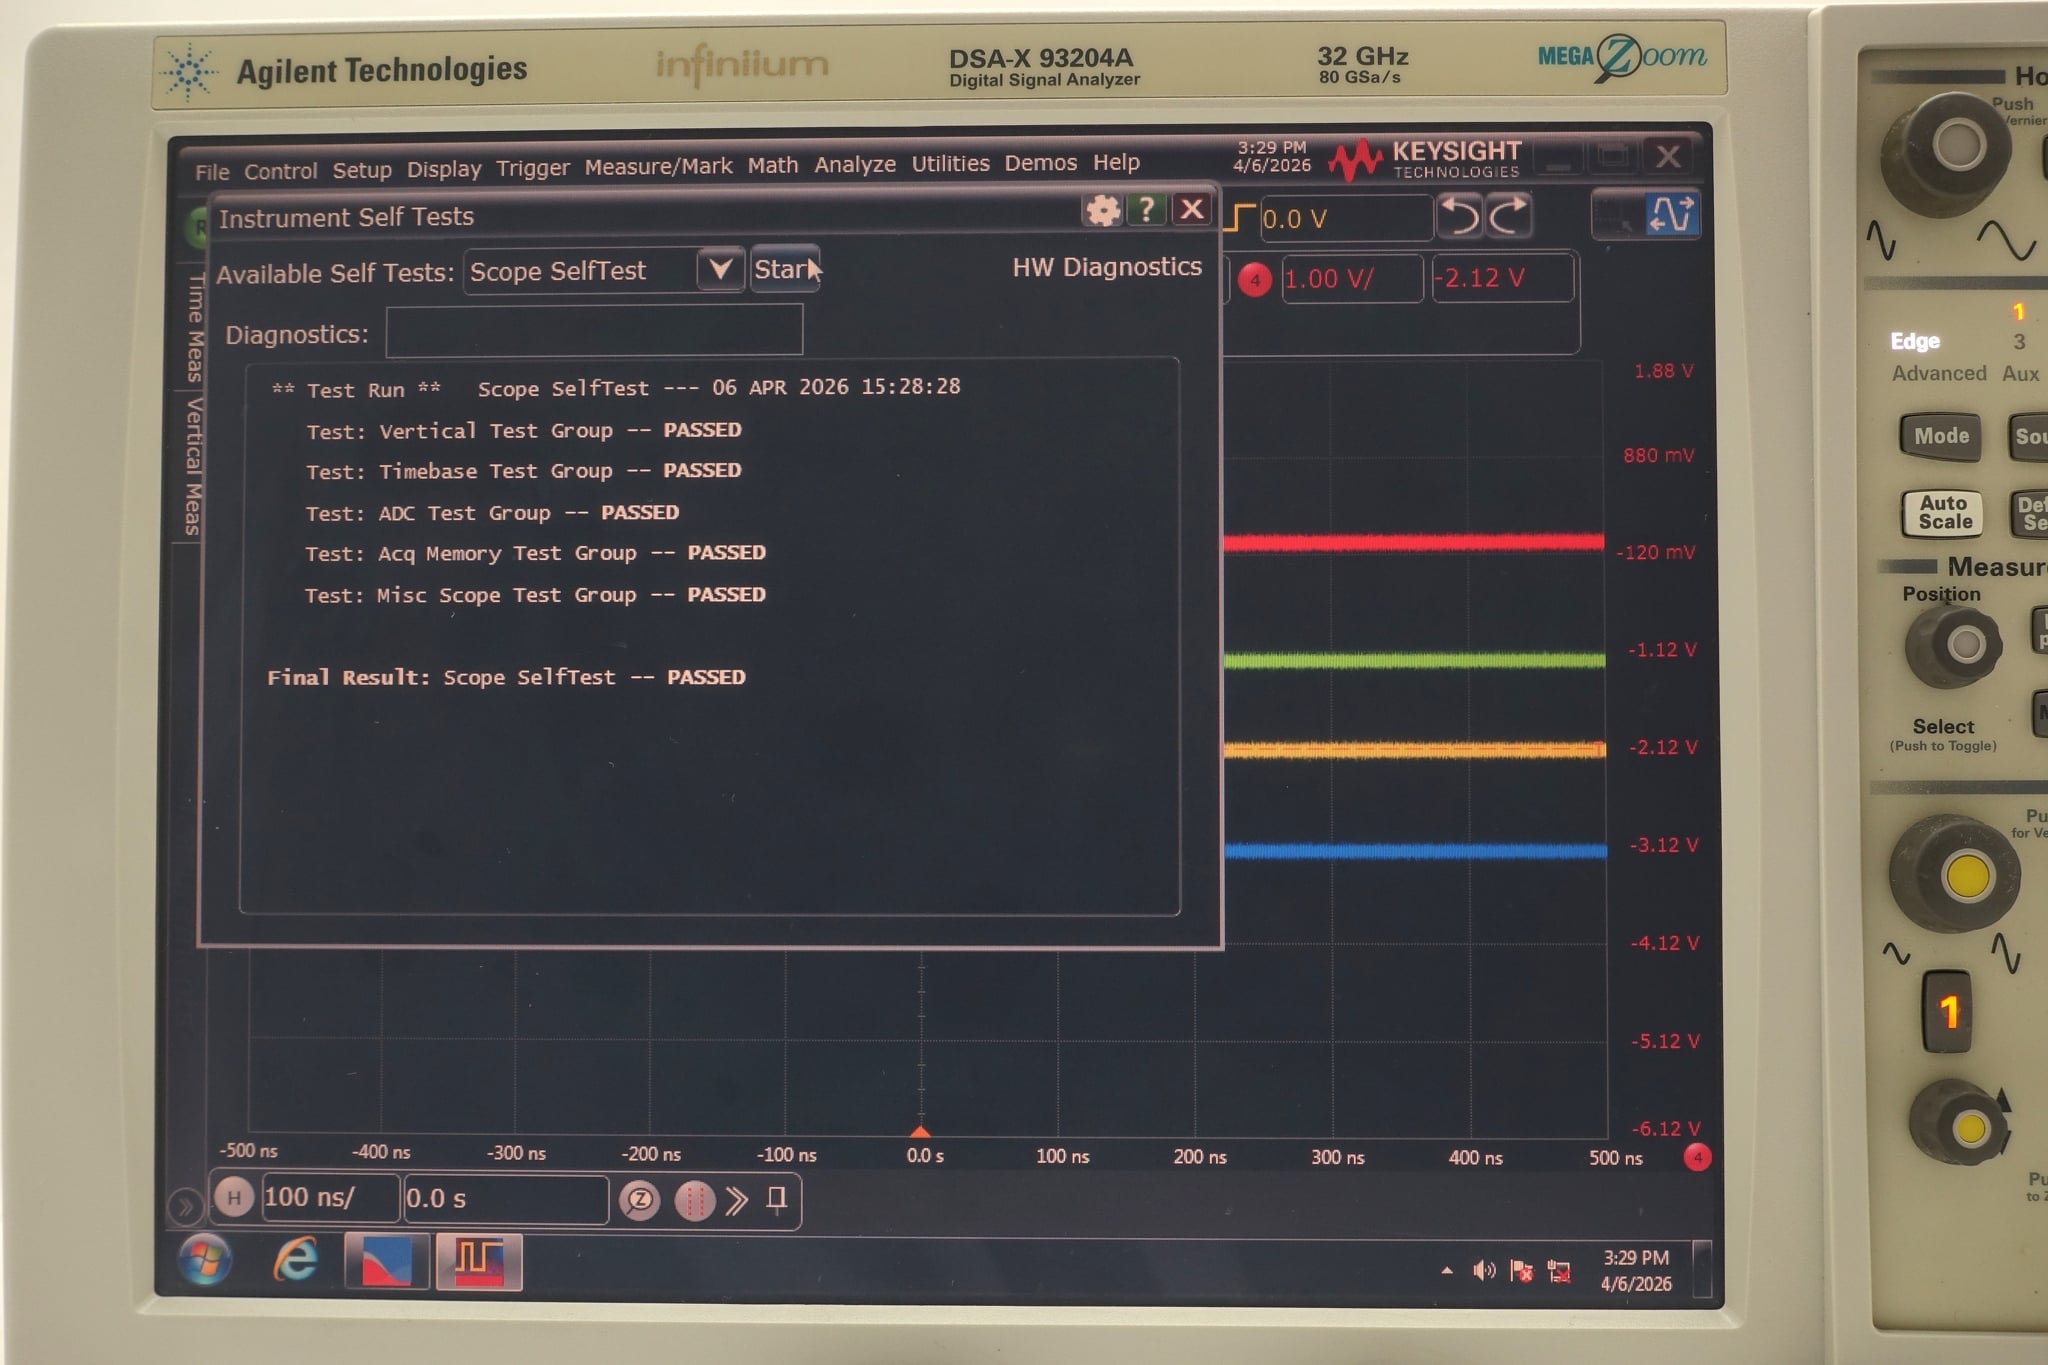2048x1365 pixels.
Task: Click 'Timebase Test Group -- PASSED' result line
Action: [523, 471]
